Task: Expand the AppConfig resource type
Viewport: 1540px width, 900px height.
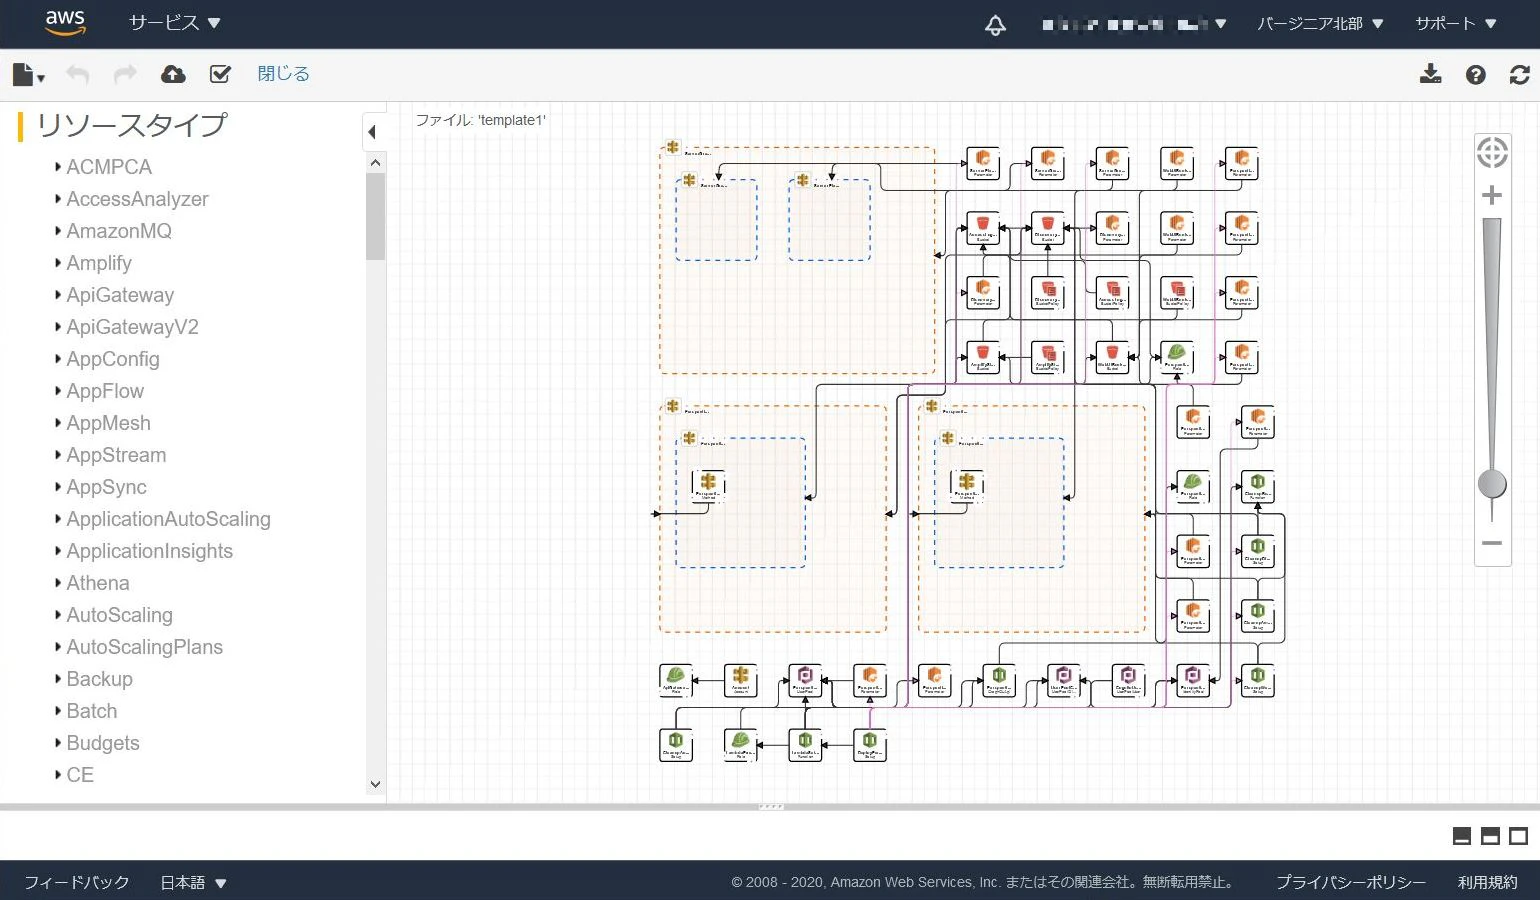Action: point(58,359)
